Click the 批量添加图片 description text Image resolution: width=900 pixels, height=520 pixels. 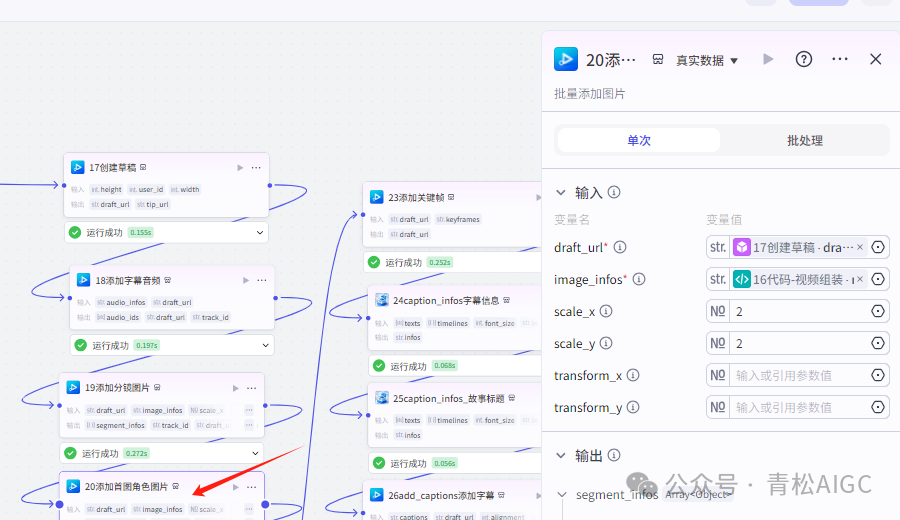589,94
